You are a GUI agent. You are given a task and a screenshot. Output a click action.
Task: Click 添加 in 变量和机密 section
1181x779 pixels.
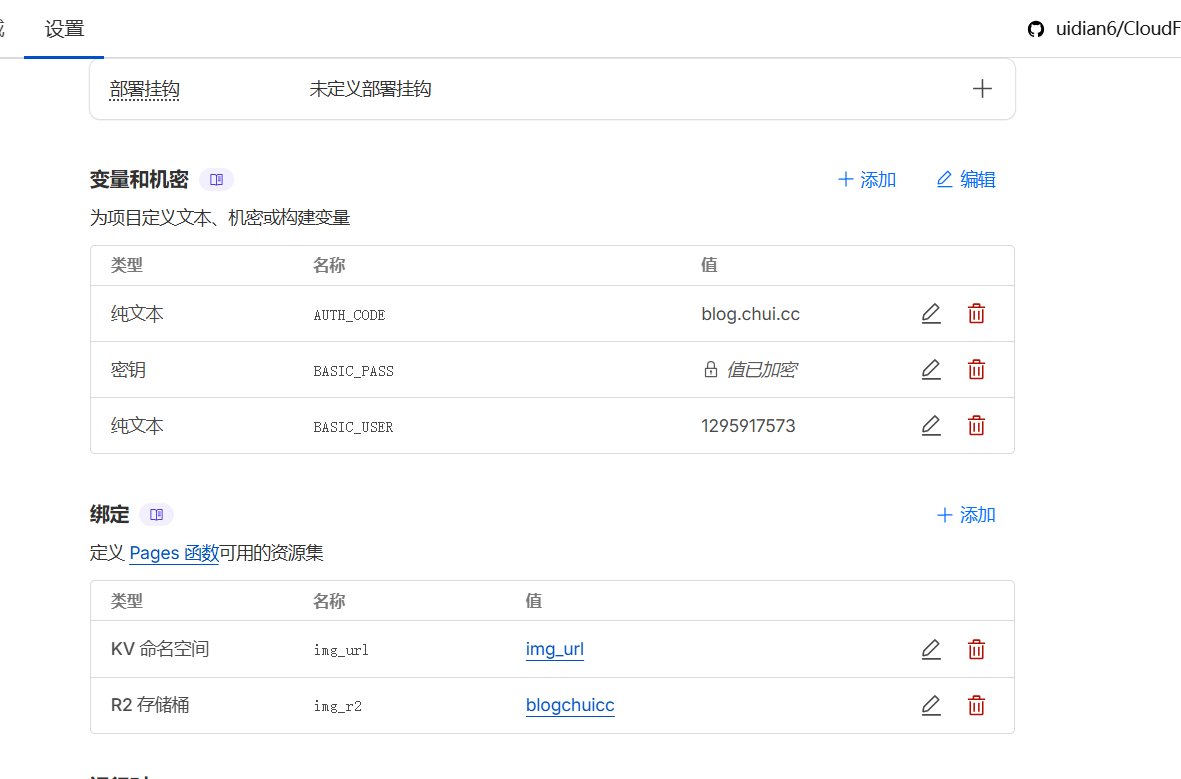tap(867, 180)
